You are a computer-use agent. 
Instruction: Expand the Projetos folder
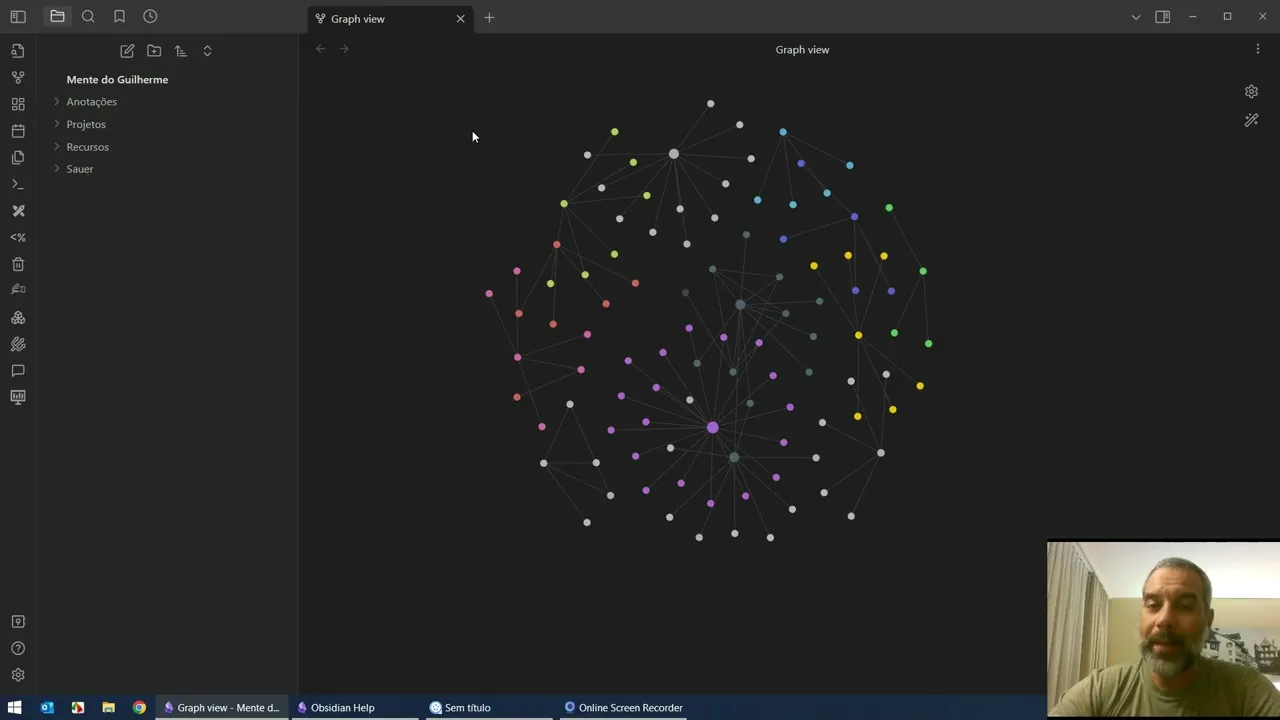pos(57,124)
